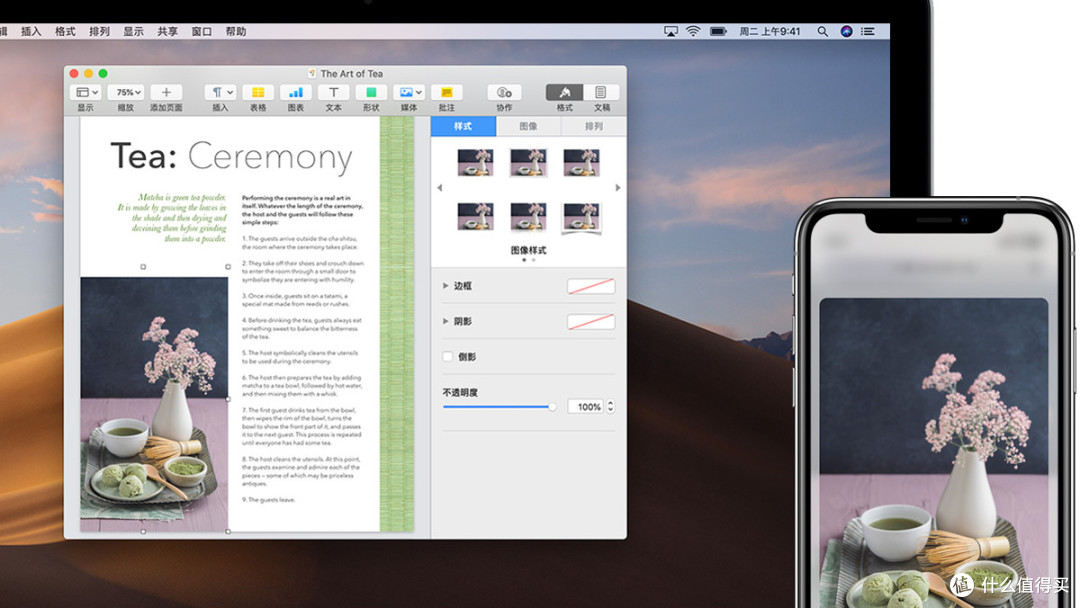
Task: Open the 阴影 shadow style swatch
Action: coord(591,322)
